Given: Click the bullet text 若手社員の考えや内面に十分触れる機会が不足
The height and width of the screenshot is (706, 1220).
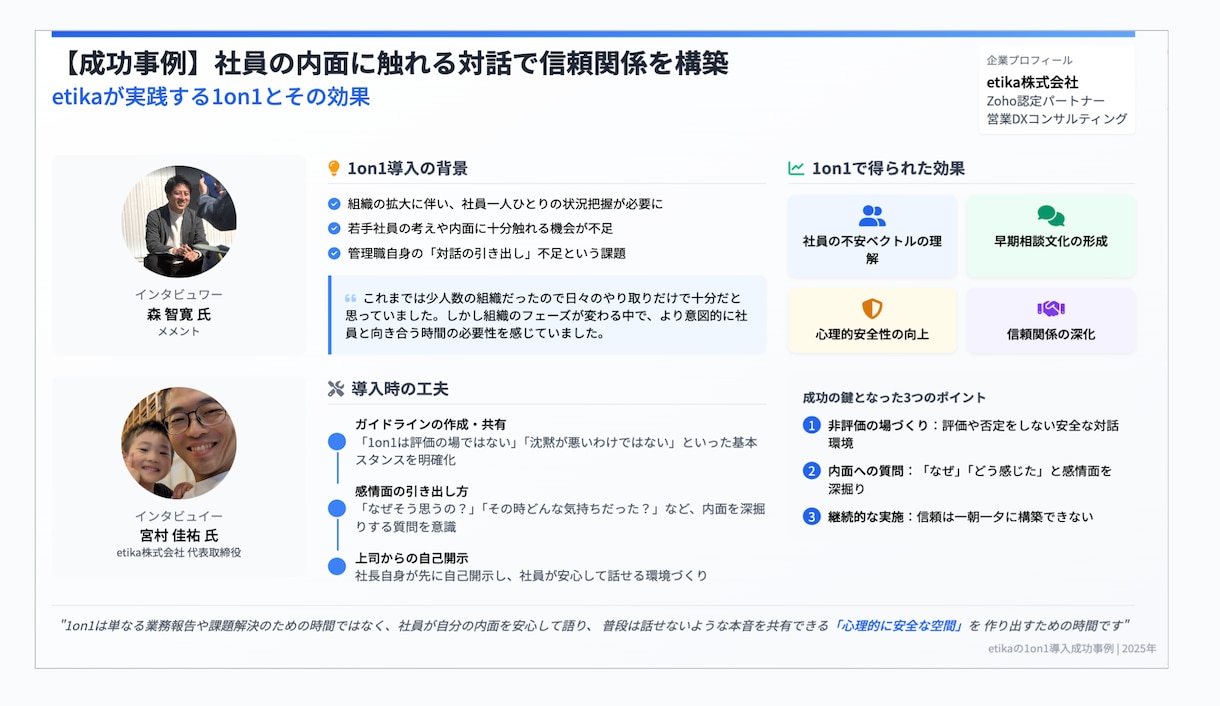Looking at the screenshot, I should (480, 229).
